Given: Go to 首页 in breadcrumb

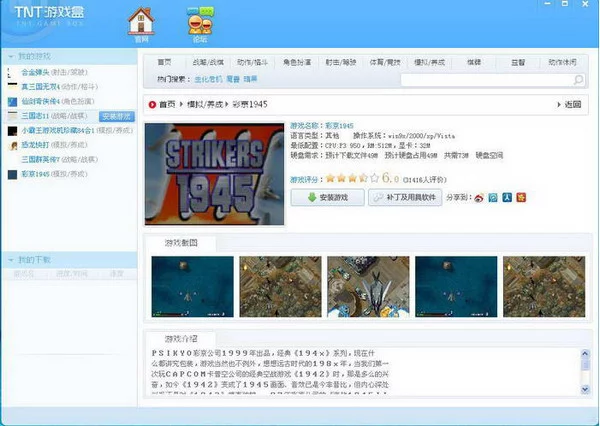Looking at the screenshot, I should coord(167,104).
